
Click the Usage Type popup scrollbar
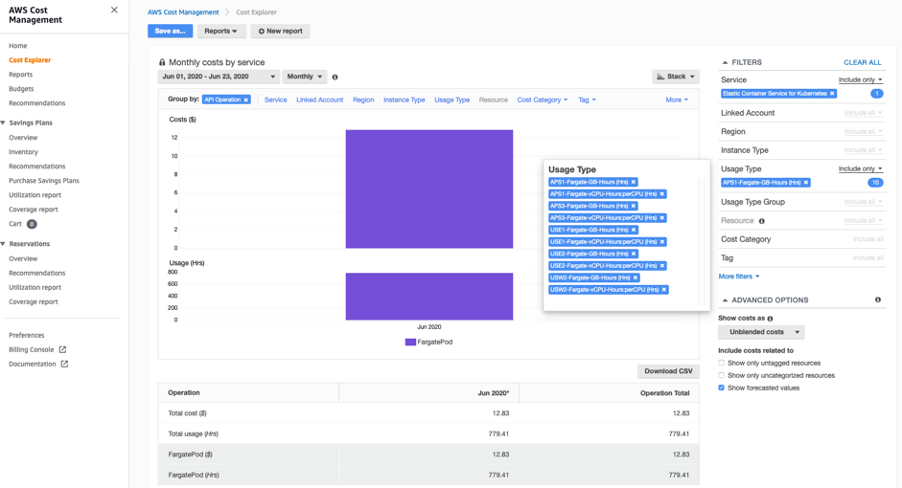coord(701,241)
